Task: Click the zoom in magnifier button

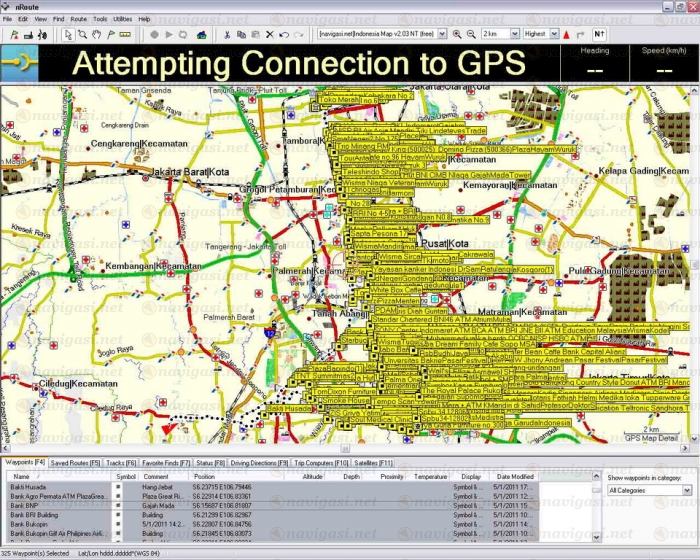Action: click(456, 33)
